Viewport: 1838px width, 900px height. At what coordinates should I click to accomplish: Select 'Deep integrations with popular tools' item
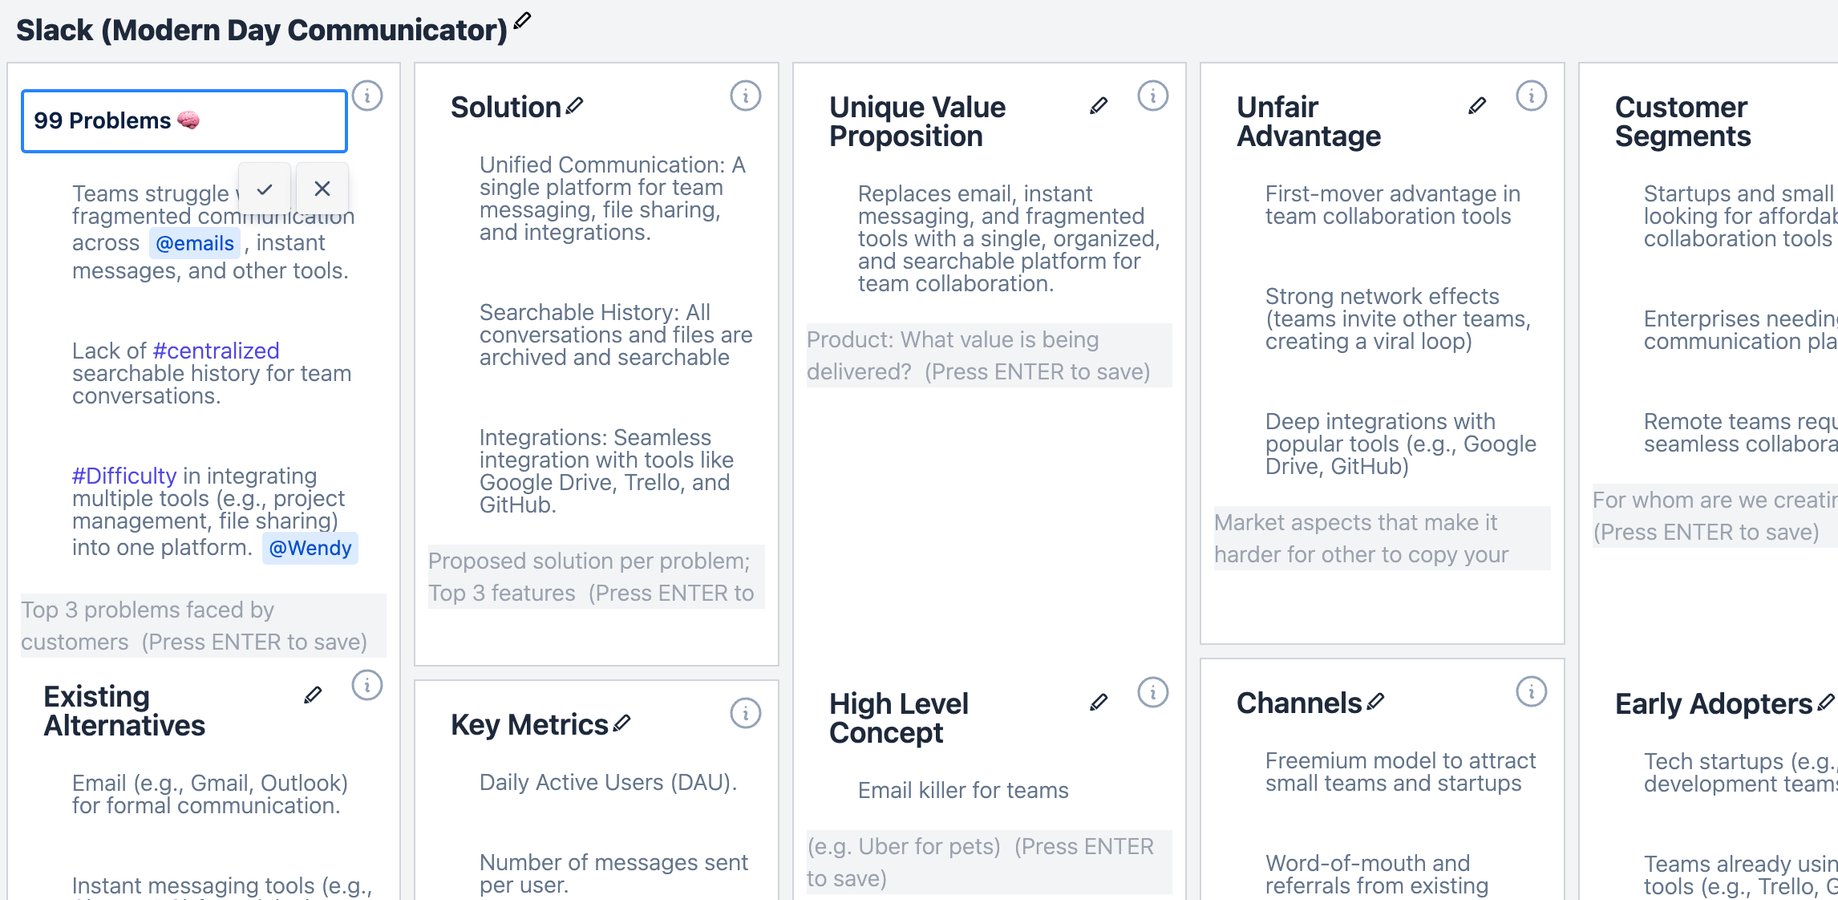point(1401,444)
